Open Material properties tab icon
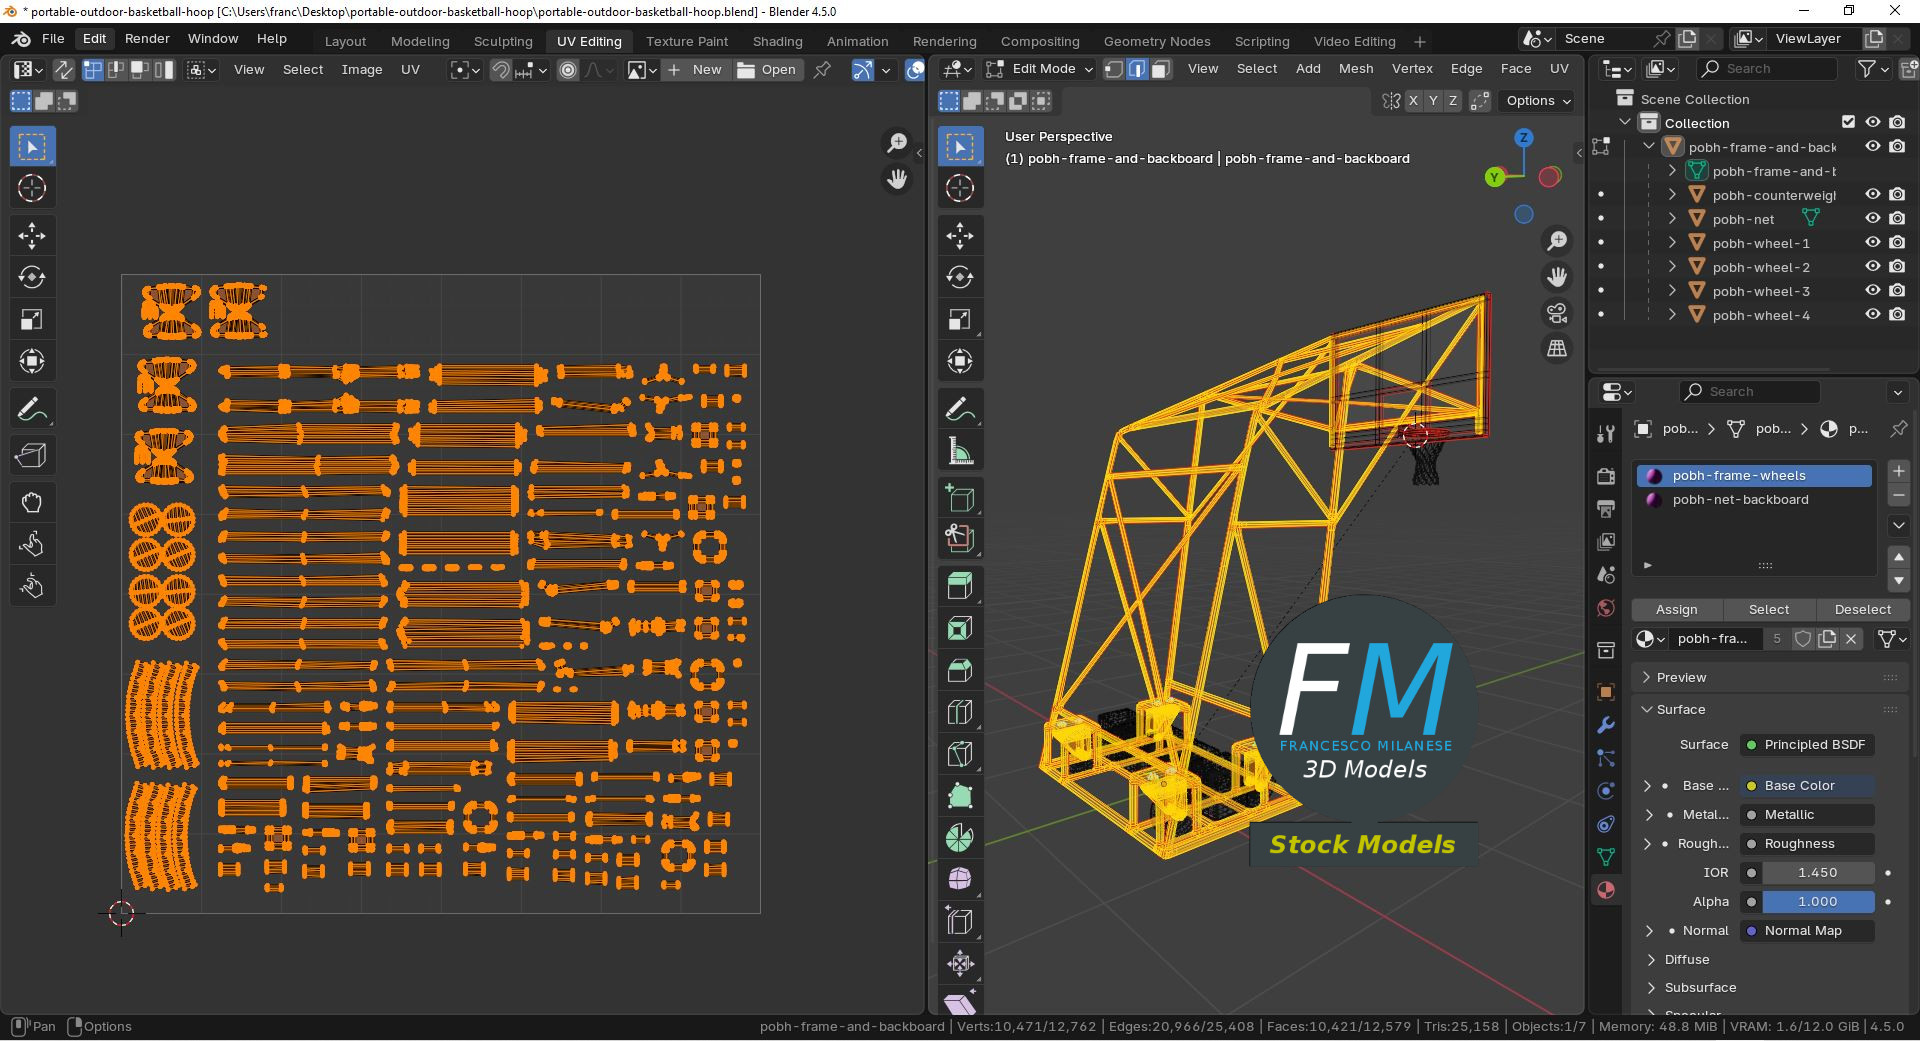The width and height of the screenshot is (1920, 1041). (x=1606, y=890)
